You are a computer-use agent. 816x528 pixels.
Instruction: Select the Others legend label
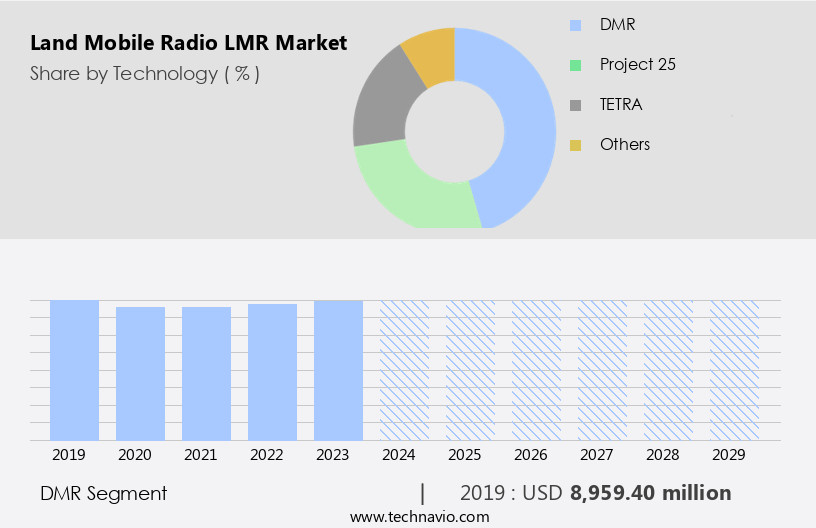point(624,144)
